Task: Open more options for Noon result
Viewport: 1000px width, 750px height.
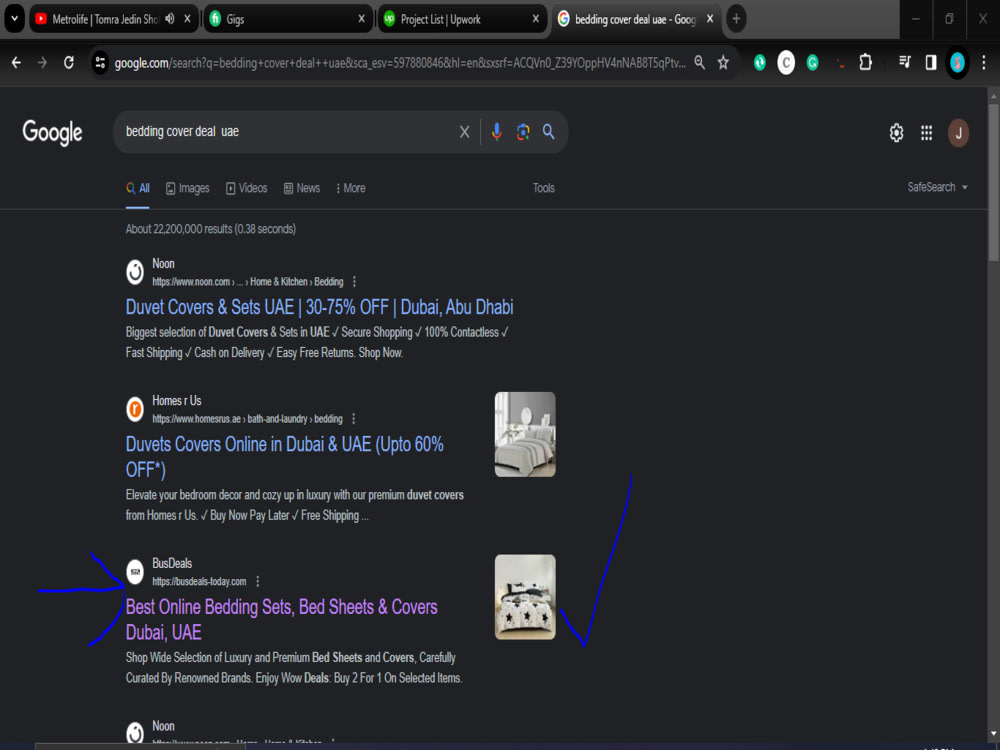Action: click(355, 282)
